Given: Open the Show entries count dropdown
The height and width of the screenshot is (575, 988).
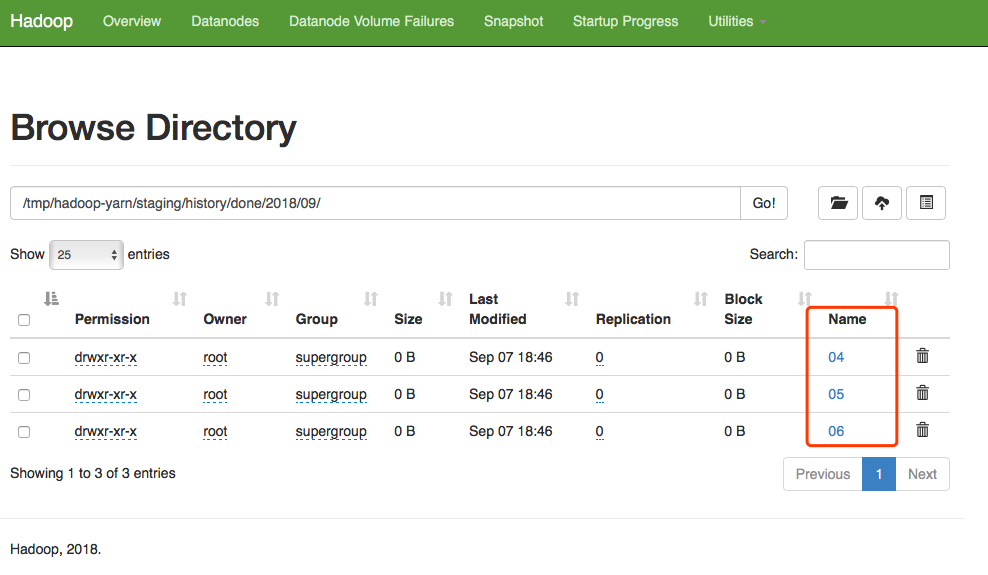Looking at the screenshot, I should click(86, 255).
